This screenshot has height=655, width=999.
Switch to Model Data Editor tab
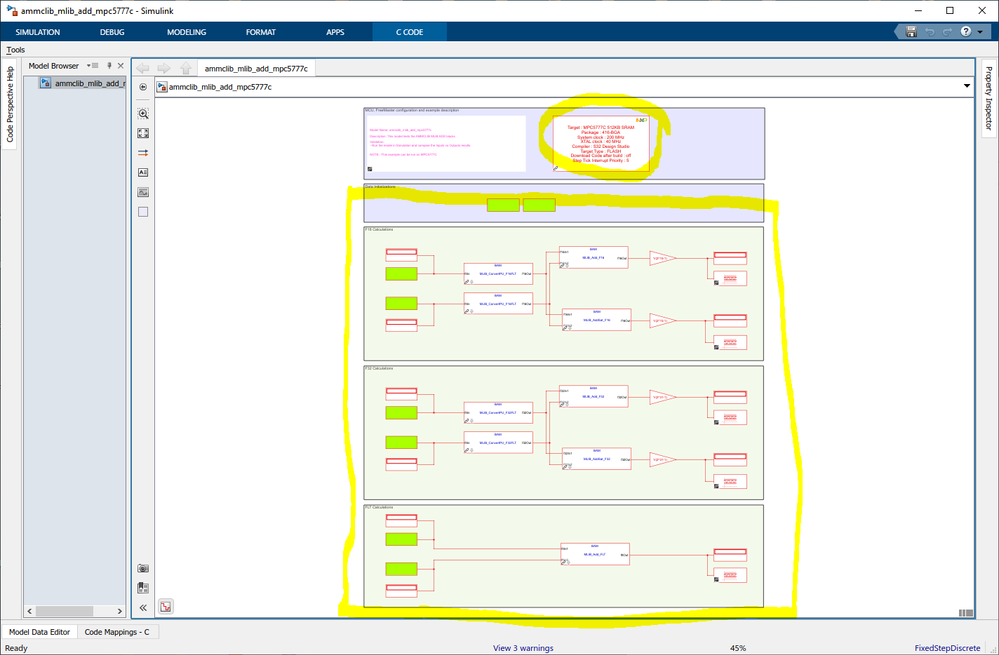pos(40,632)
